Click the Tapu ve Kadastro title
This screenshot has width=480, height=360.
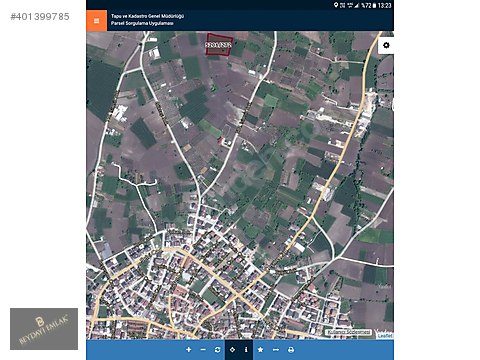tap(147, 16)
